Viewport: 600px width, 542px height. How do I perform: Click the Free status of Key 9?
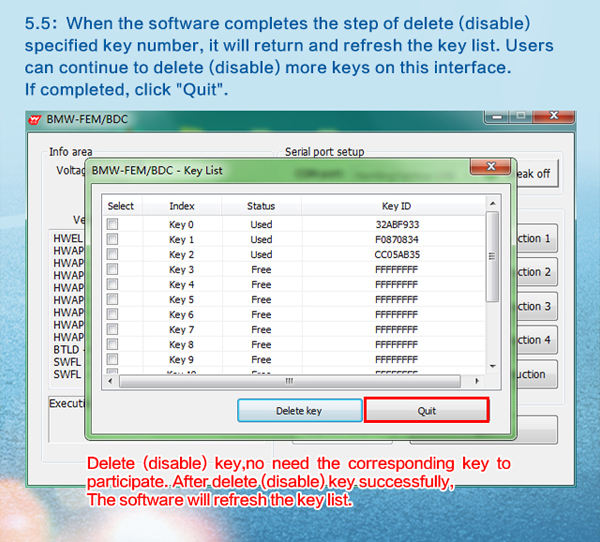(261, 360)
